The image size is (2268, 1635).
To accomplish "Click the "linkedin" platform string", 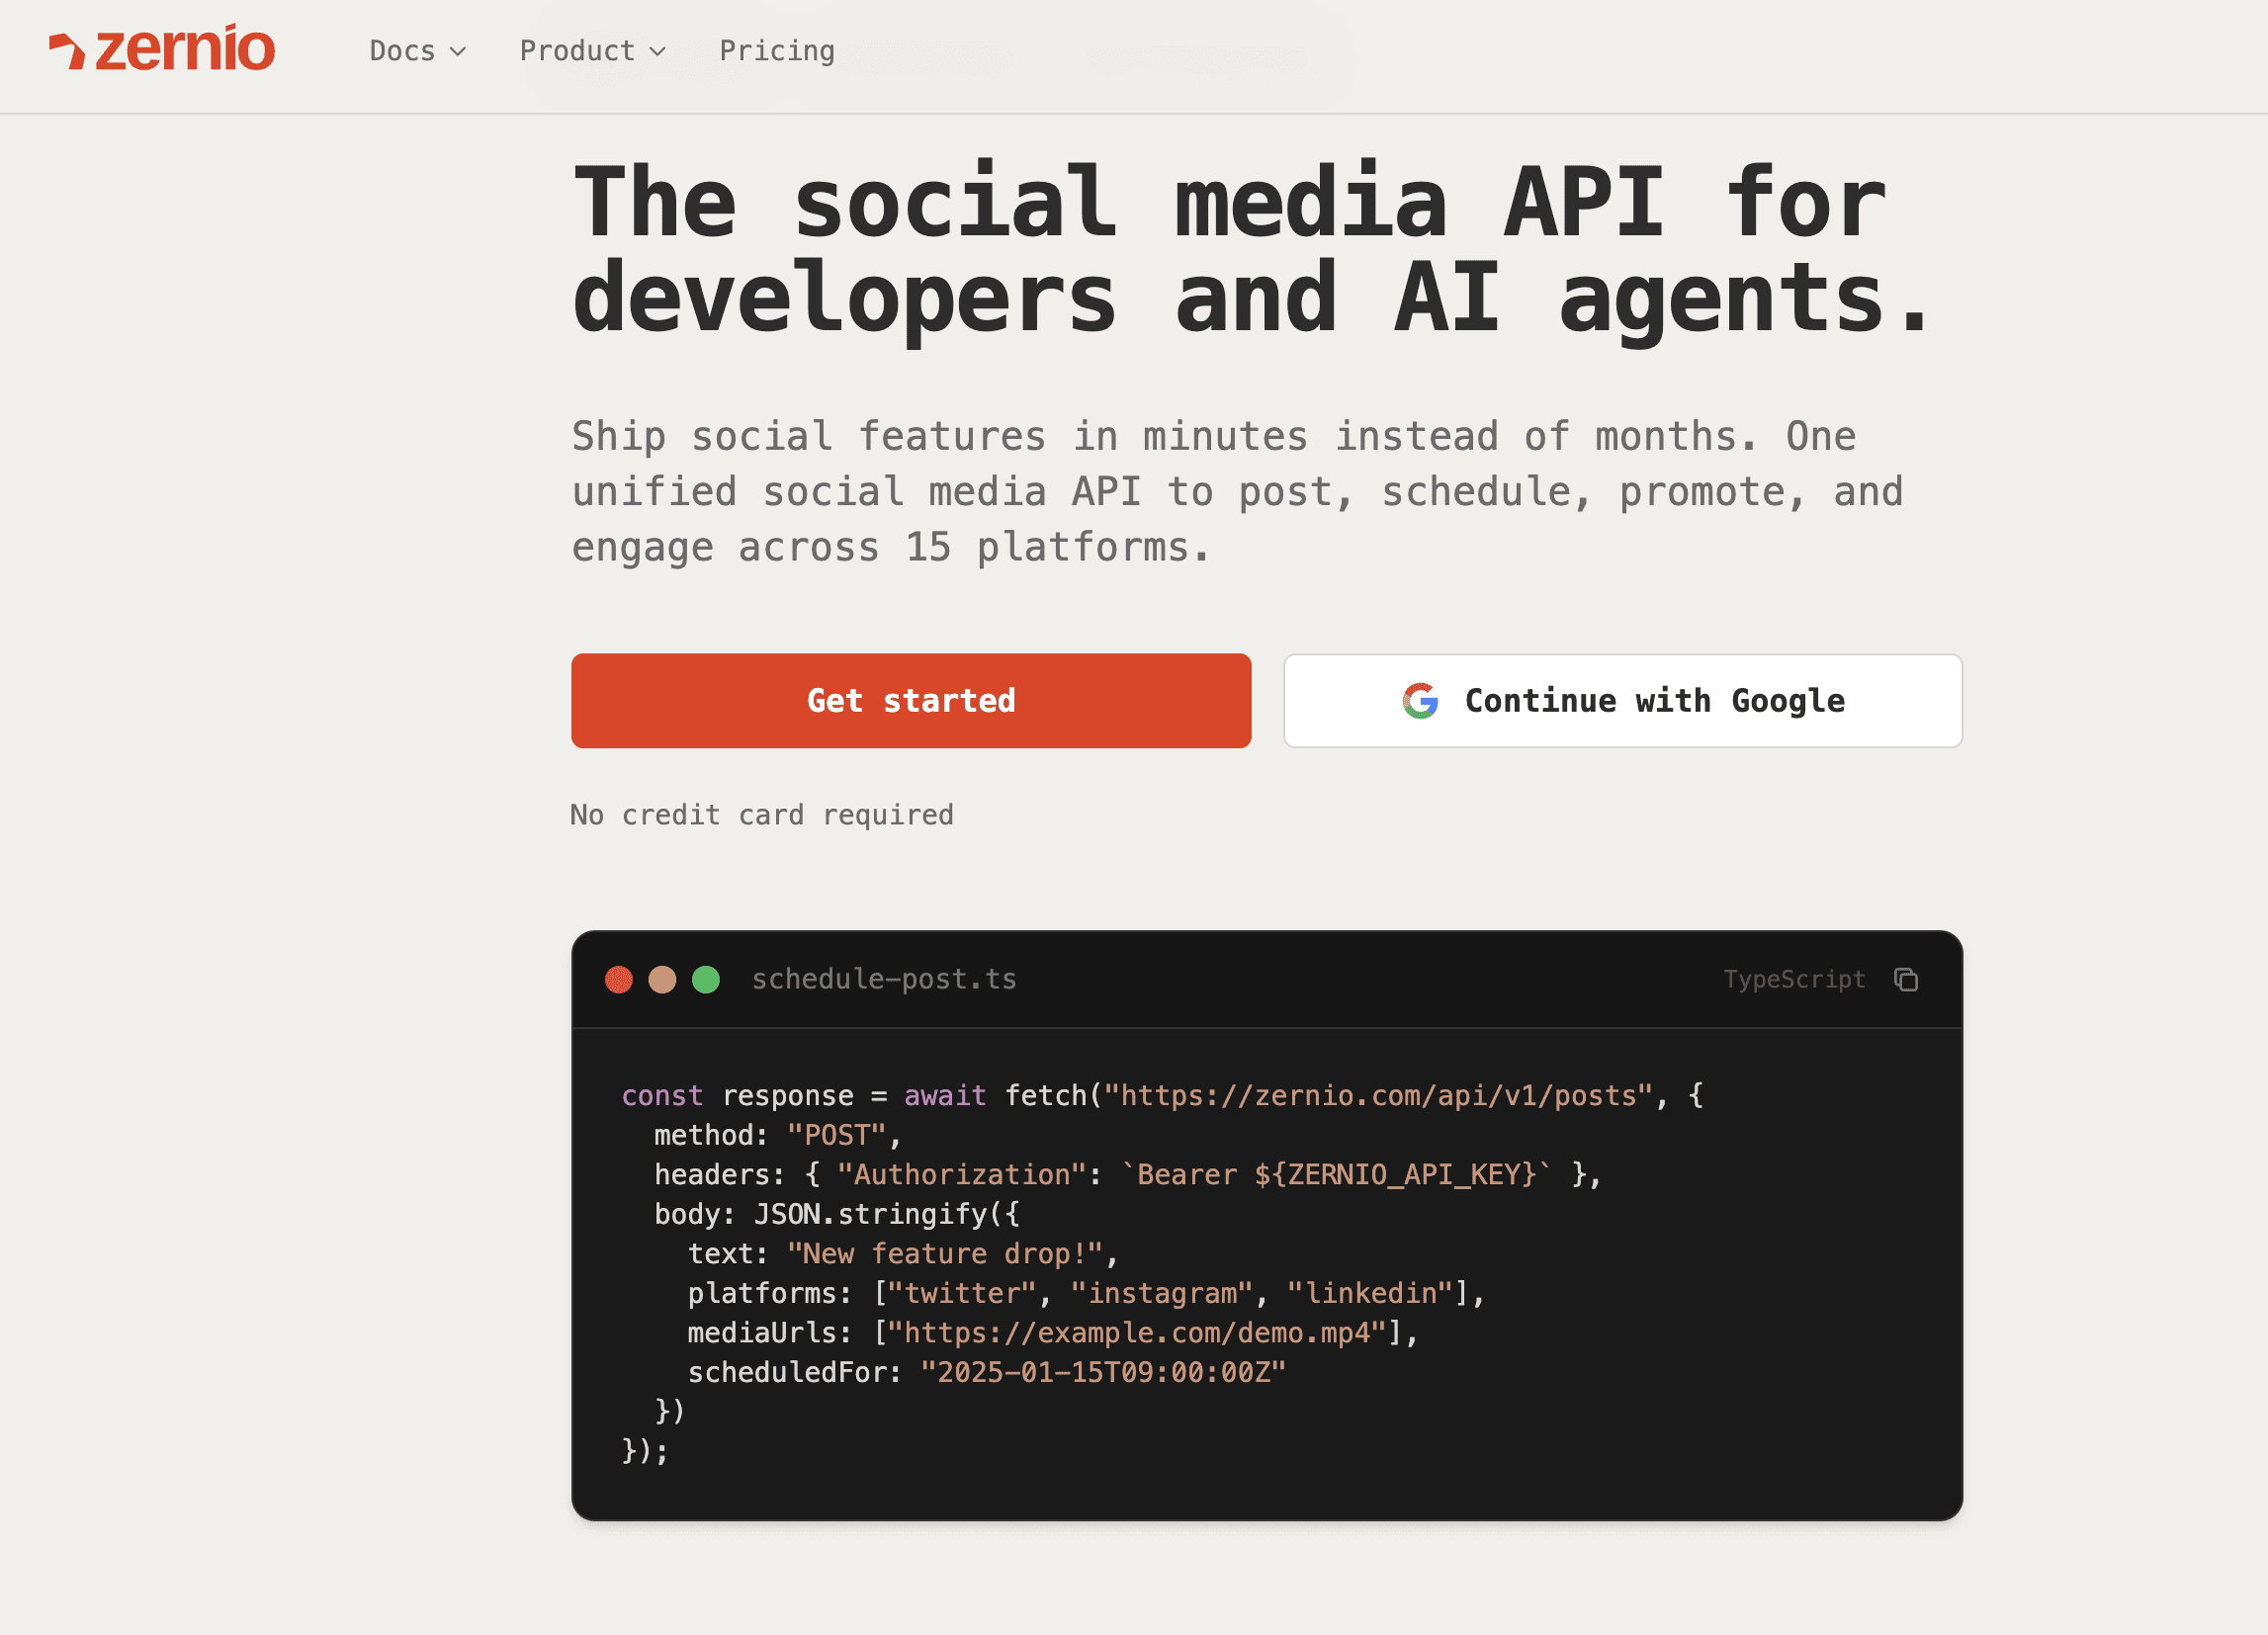I will coord(1370,1294).
